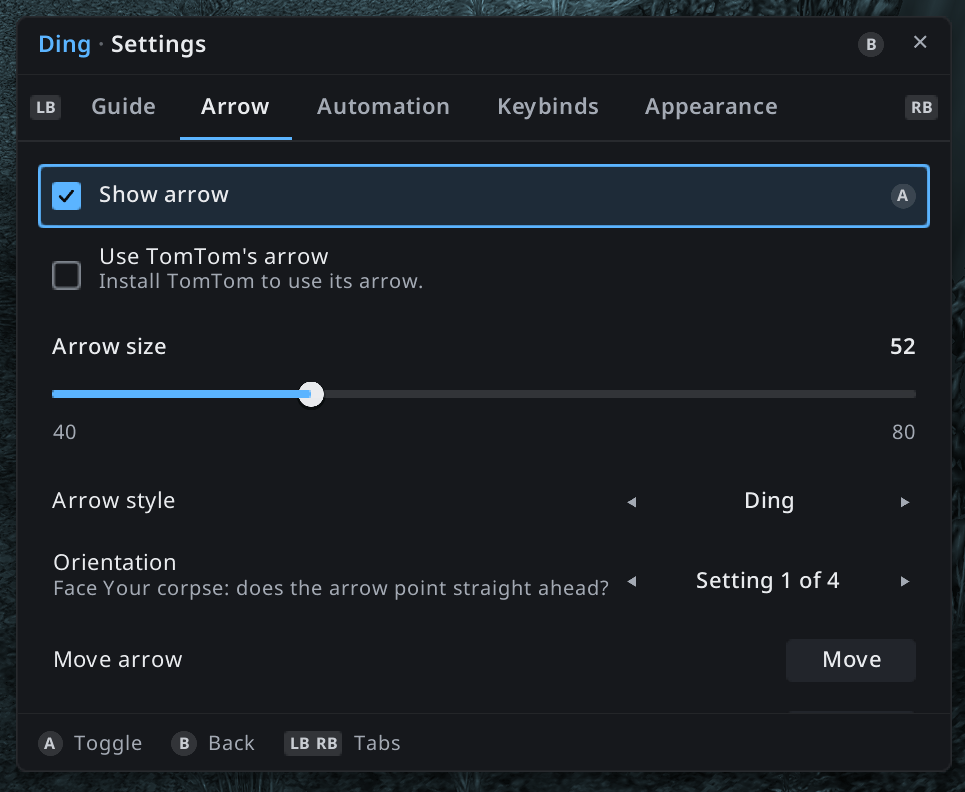Click the Install TomTom to use its arrow text
This screenshot has width=965, height=792.
coord(261,281)
